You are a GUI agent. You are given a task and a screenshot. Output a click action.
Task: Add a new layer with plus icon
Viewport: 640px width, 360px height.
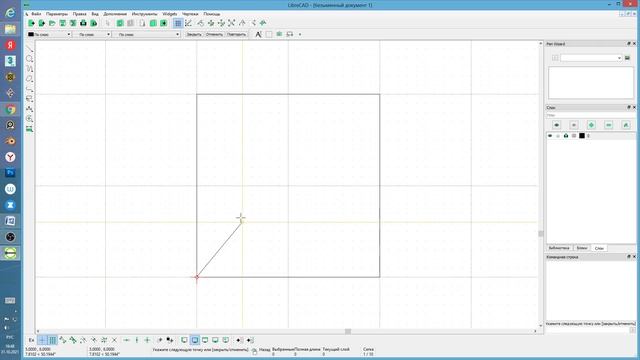591,125
